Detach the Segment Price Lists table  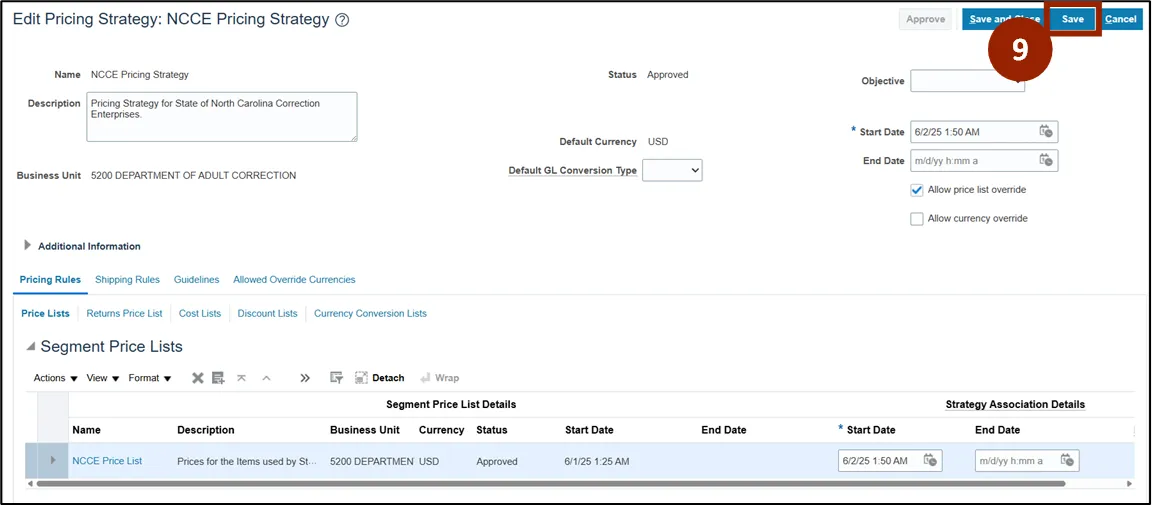click(x=380, y=377)
